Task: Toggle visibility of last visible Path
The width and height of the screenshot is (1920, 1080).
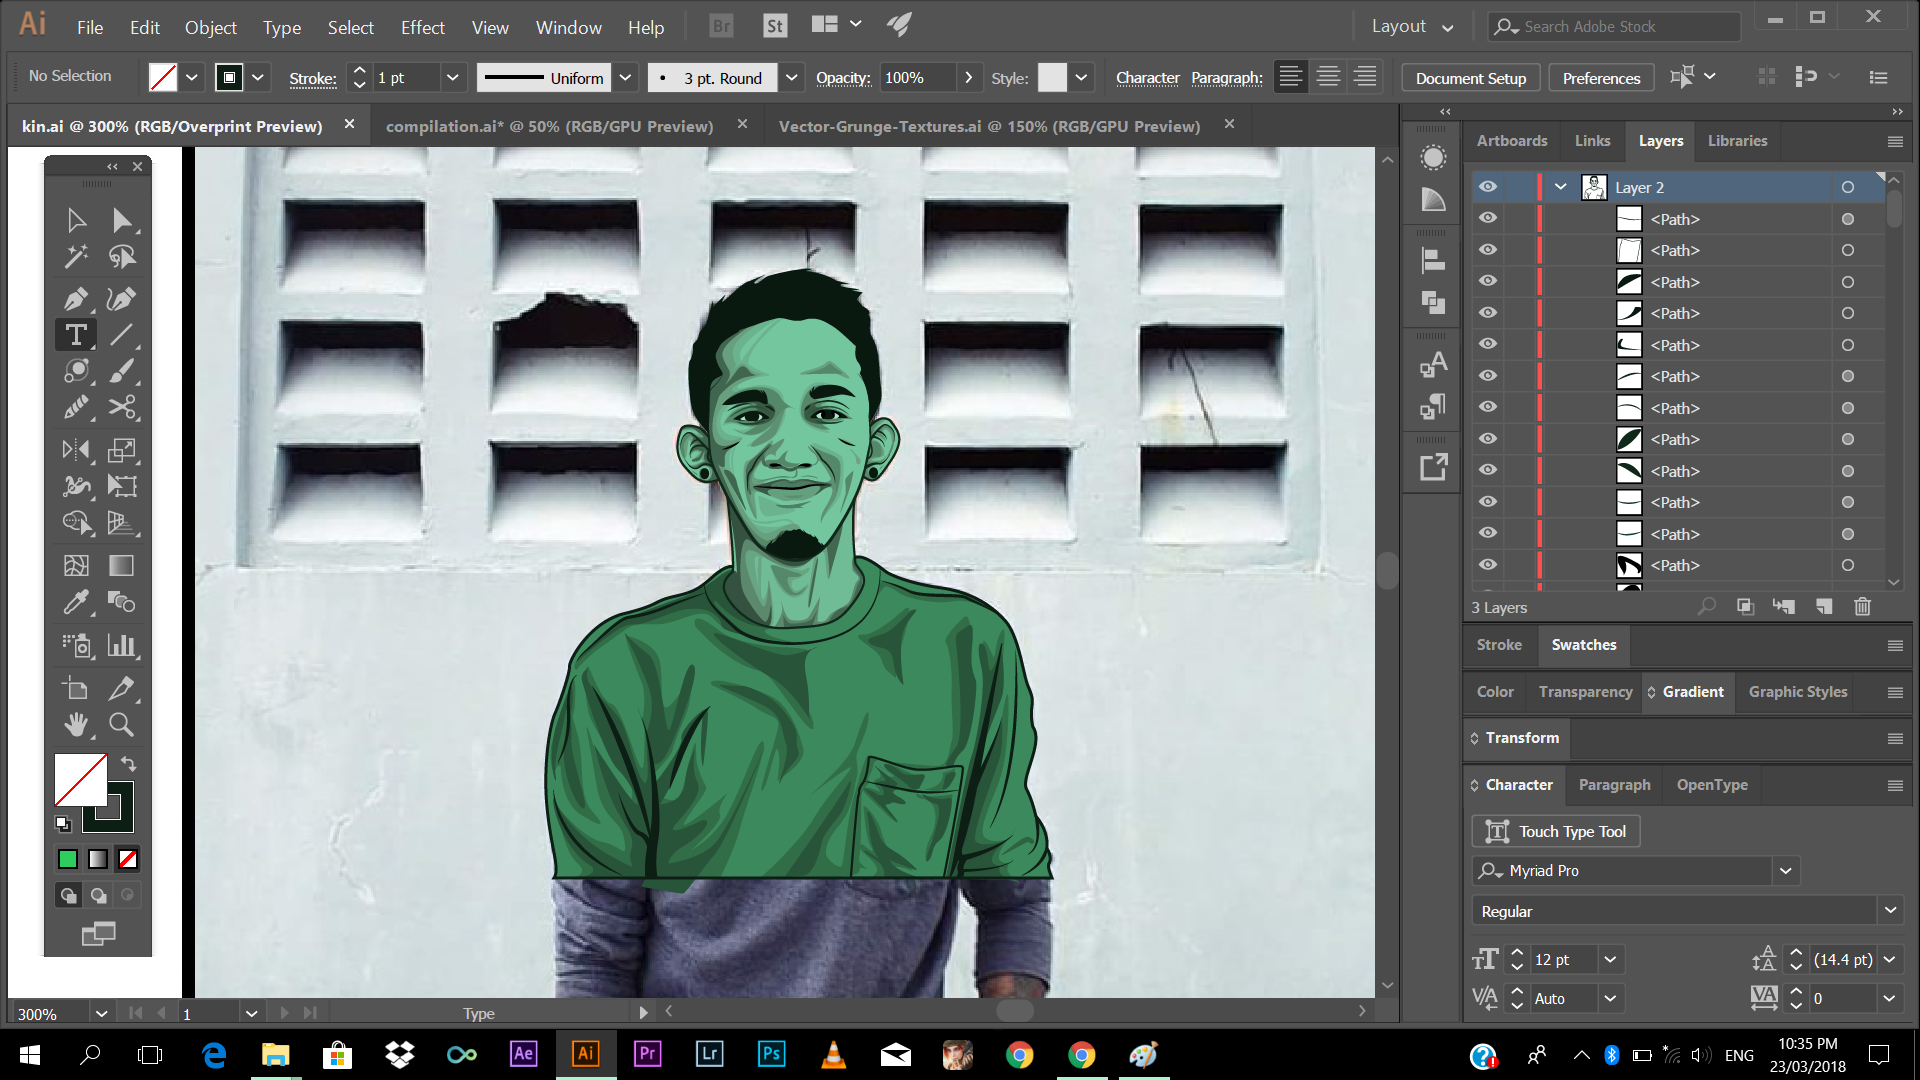Action: click(x=1488, y=565)
